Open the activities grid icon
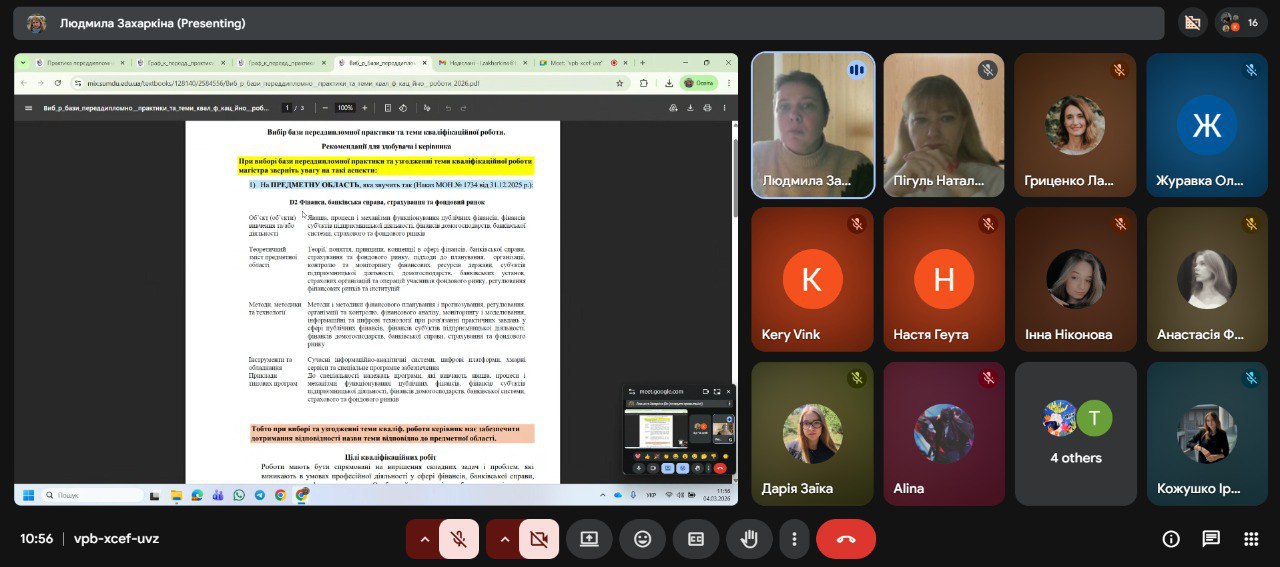 coord(1250,539)
